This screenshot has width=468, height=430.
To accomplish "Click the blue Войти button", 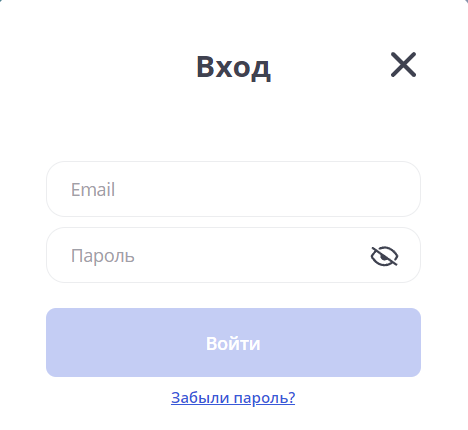I will point(233,342).
